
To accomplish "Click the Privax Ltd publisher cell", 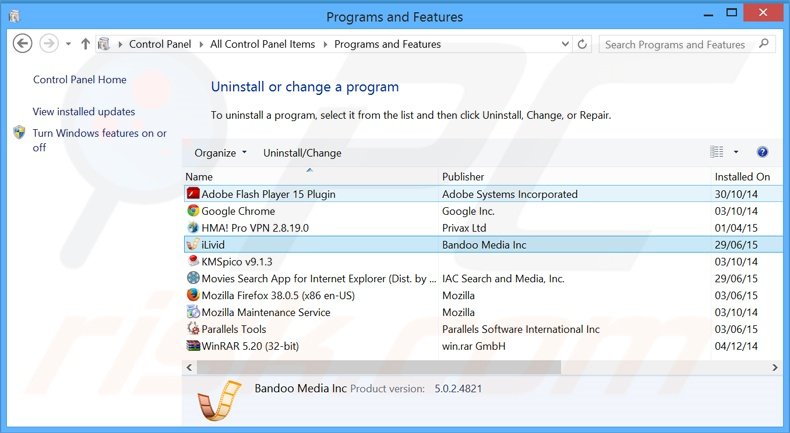I will 464,228.
